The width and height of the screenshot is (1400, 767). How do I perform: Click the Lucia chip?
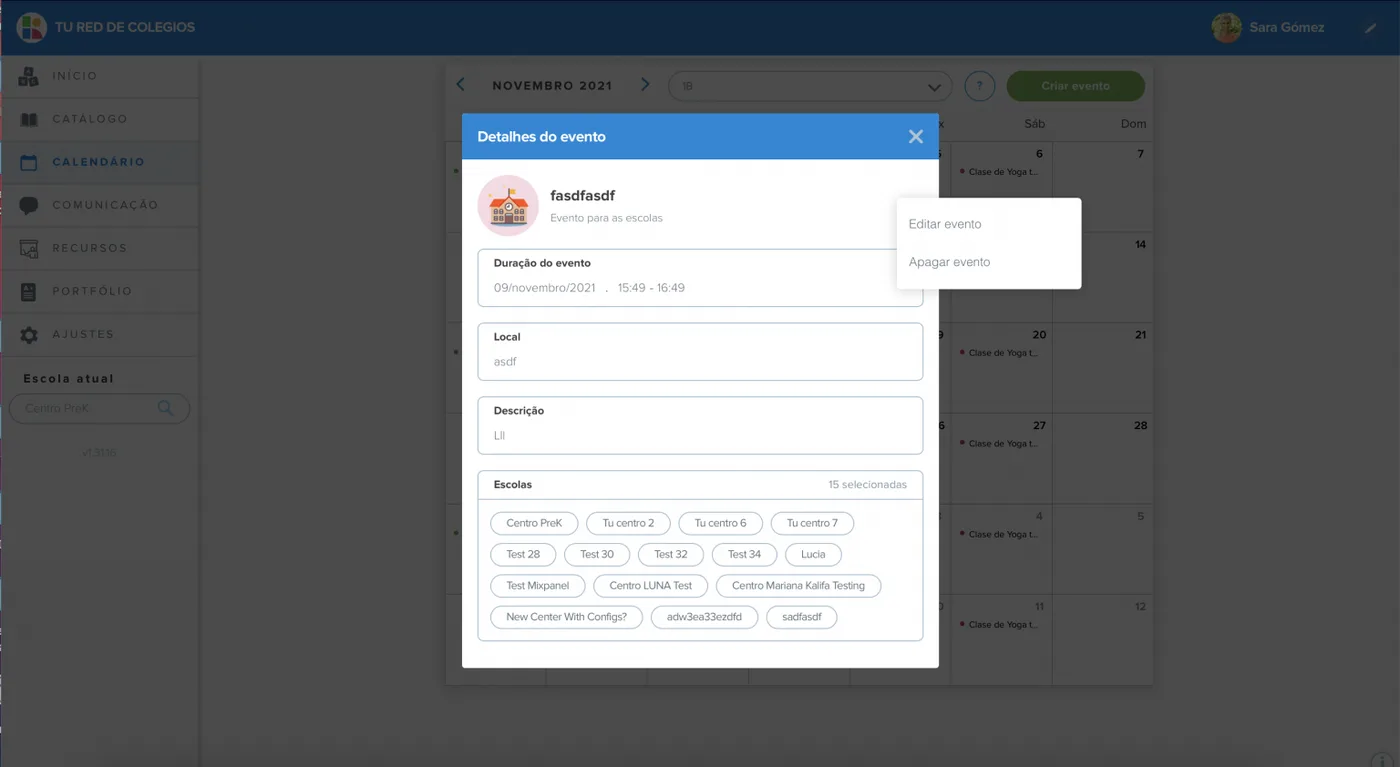tap(813, 554)
